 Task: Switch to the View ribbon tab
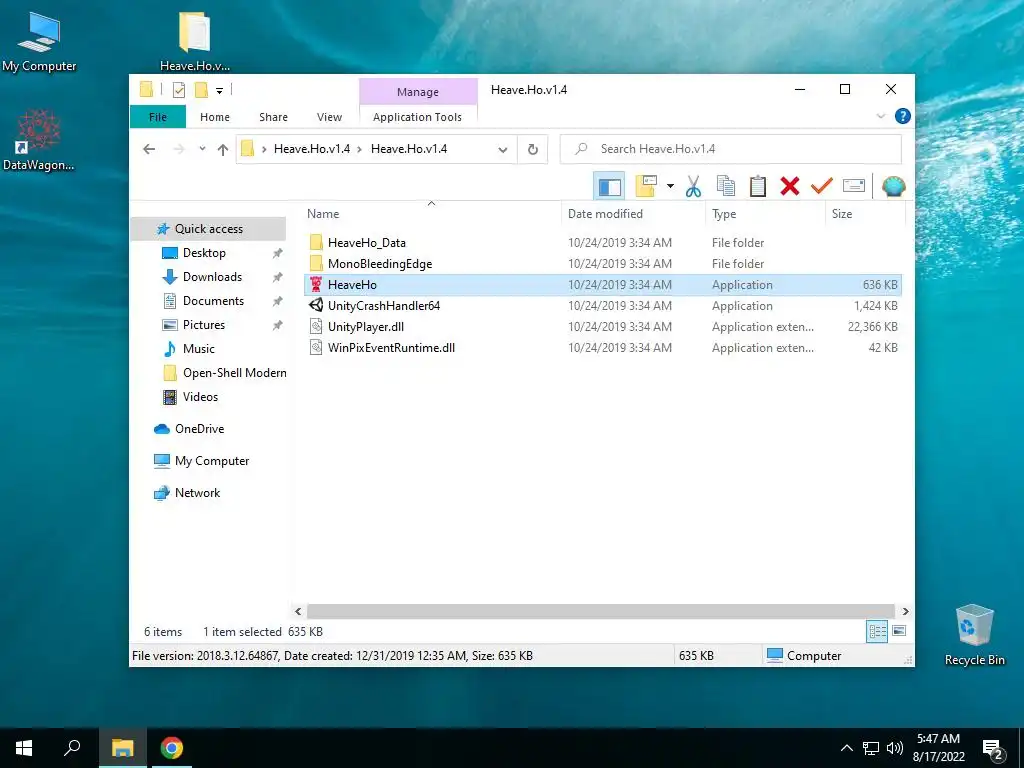click(x=329, y=117)
